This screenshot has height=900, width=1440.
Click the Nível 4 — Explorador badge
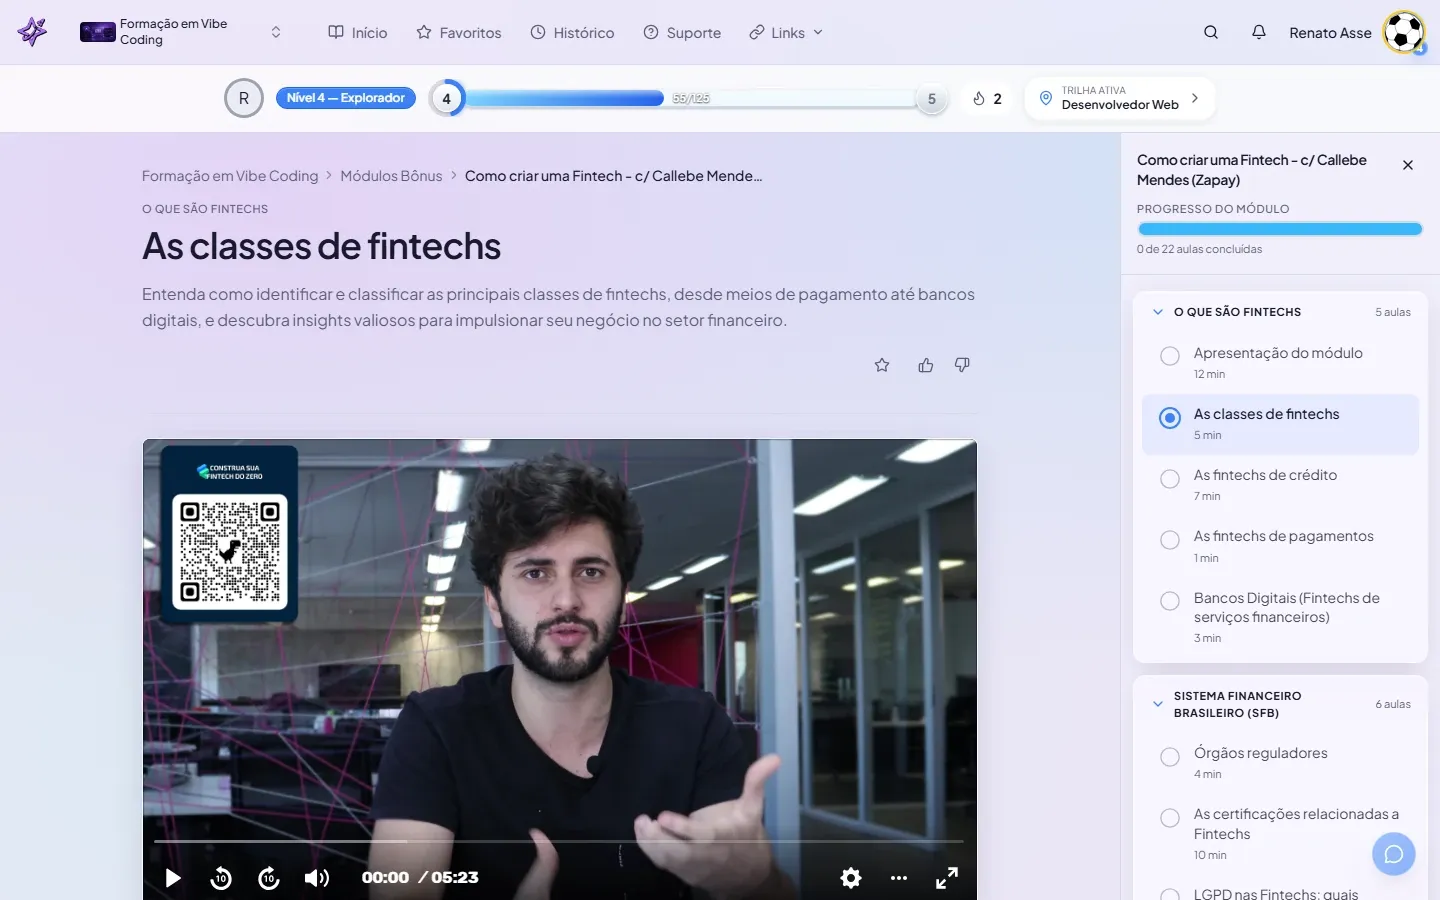click(x=346, y=98)
